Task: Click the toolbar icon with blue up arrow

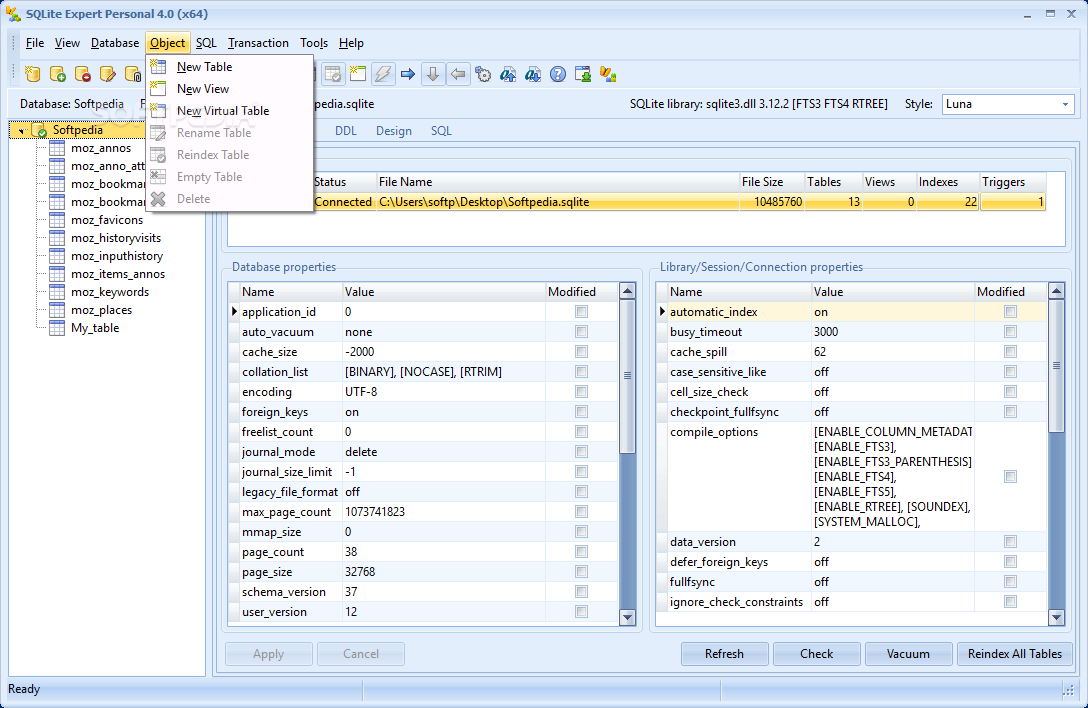Action: 508,74
